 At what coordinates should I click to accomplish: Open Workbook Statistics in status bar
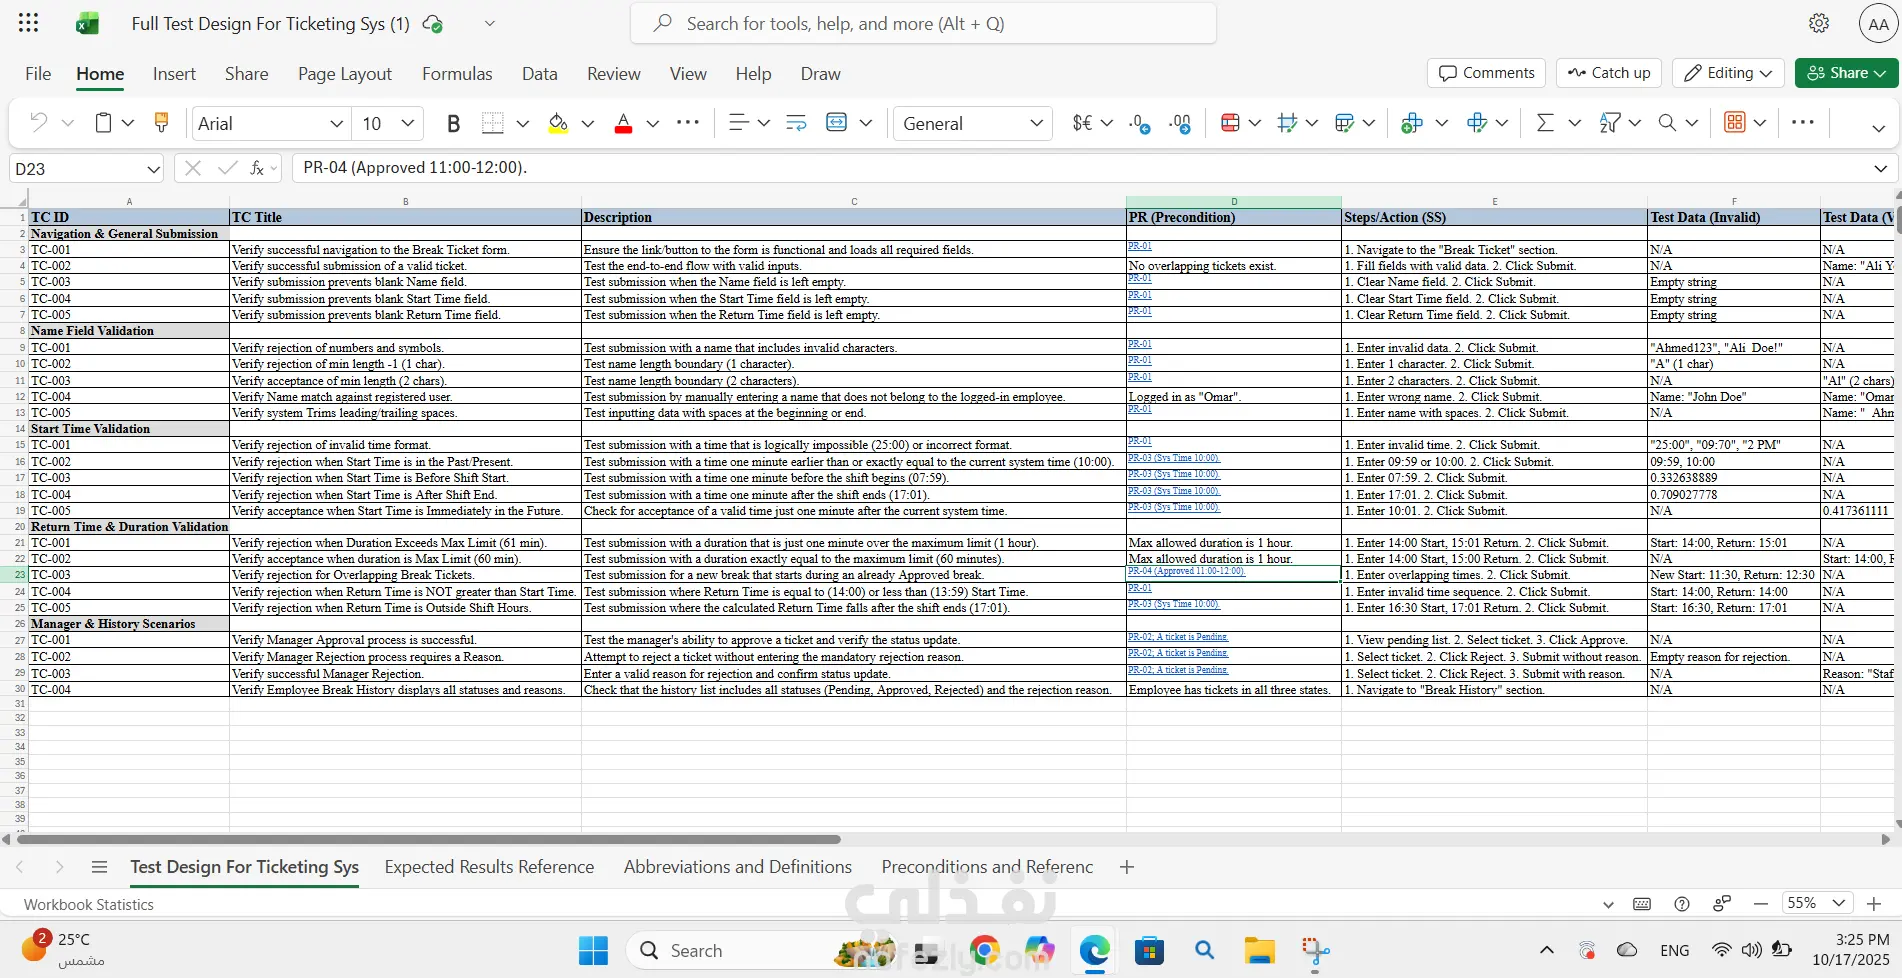point(89,904)
